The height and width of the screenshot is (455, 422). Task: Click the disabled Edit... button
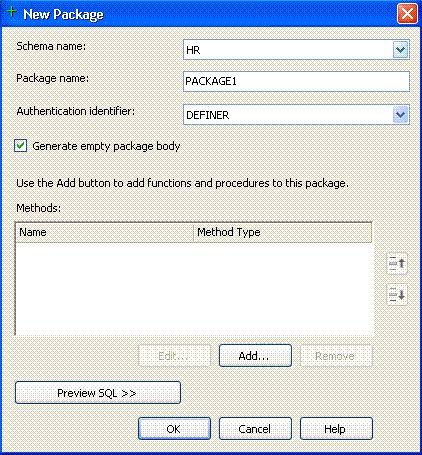174,356
